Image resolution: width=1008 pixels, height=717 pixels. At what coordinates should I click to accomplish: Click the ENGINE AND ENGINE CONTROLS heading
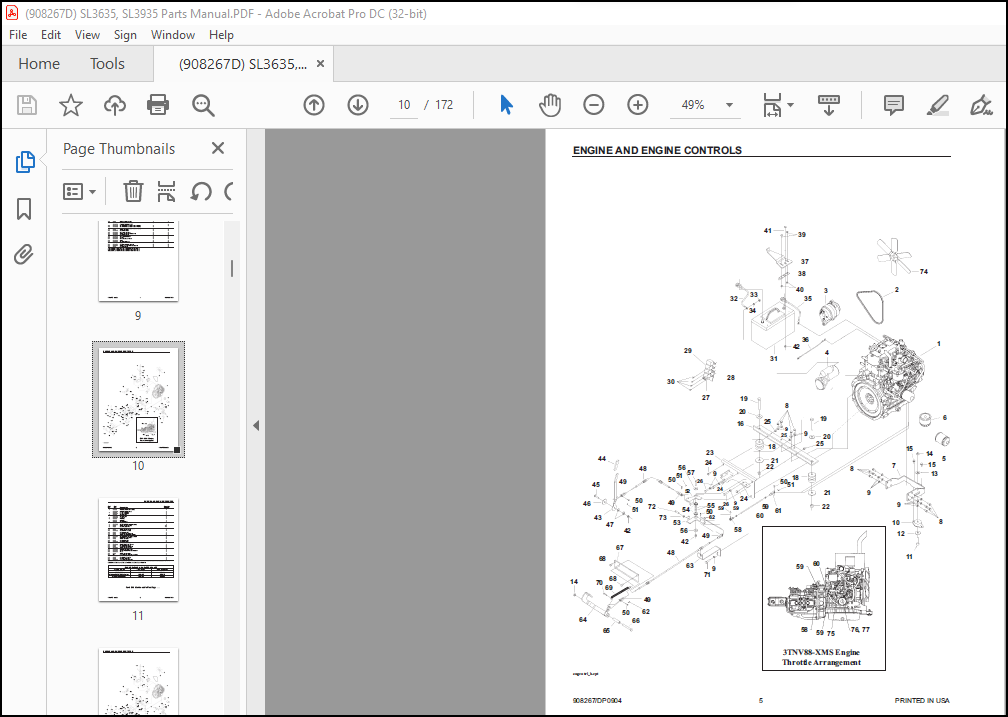657,150
